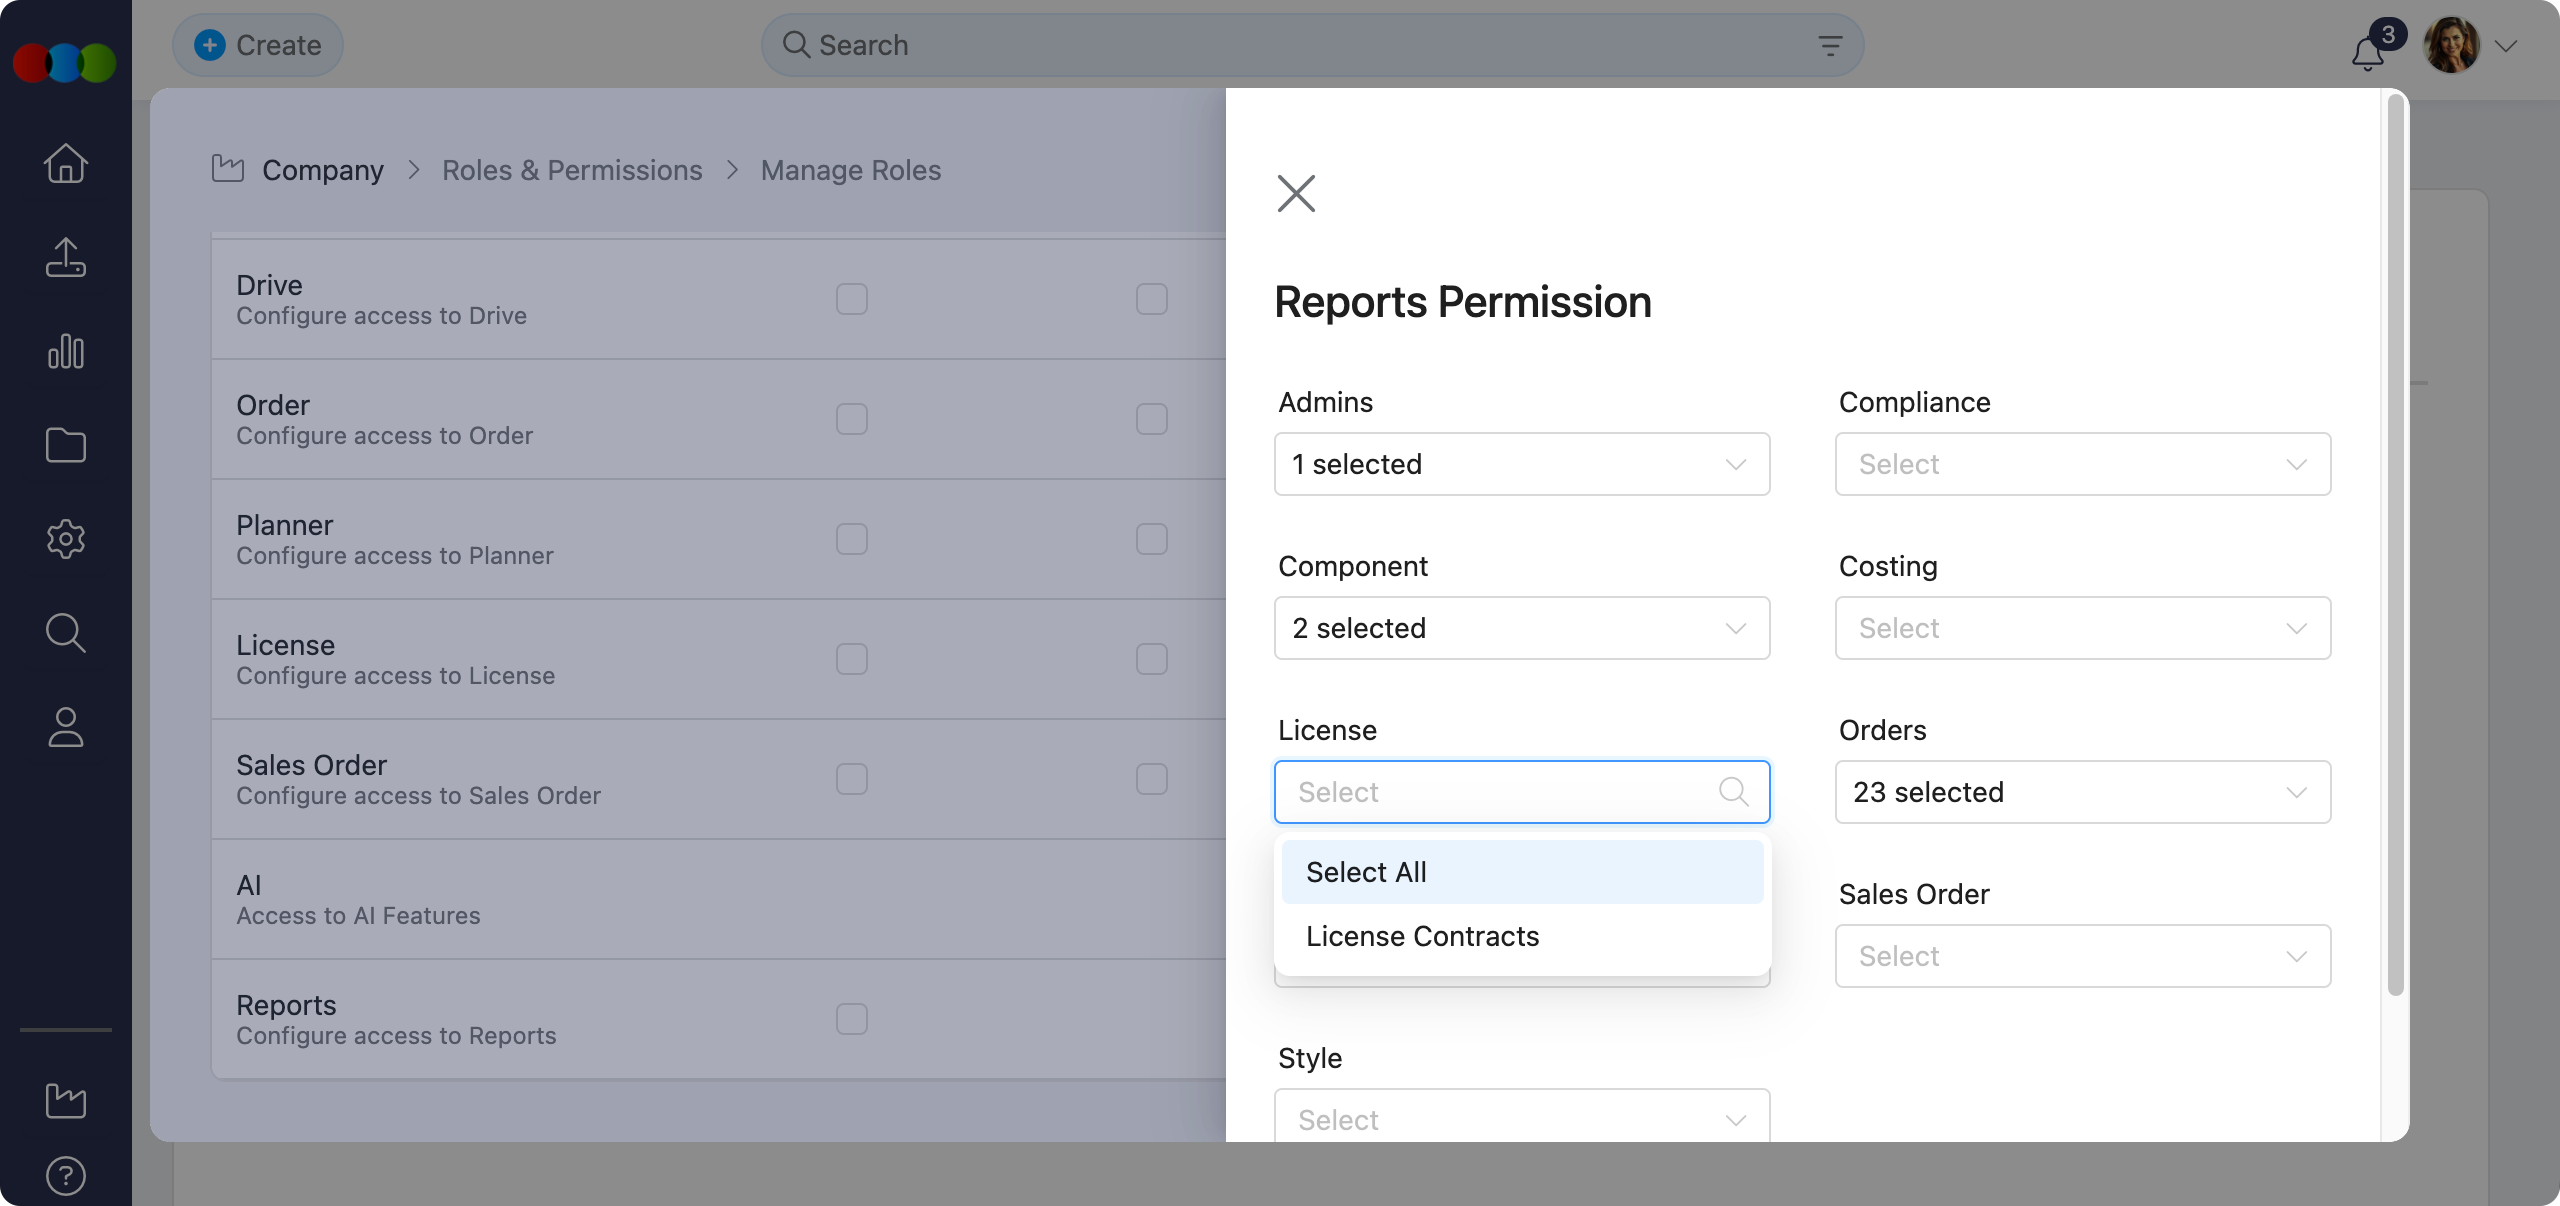This screenshot has width=2560, height=1206.
Task: Open the Settings gear in sidebar
Action: pos(65,540)
